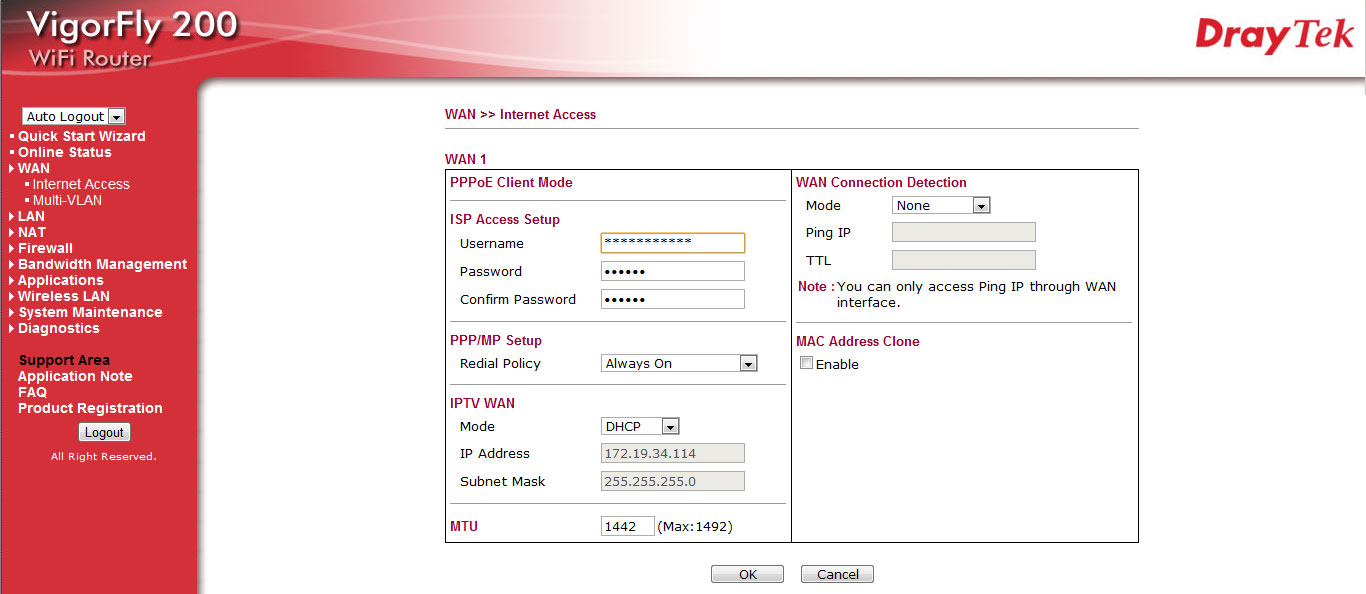Open the FAQ link
The width and height of the screenshot is (1366, 594).
click(x=32, y=392)
